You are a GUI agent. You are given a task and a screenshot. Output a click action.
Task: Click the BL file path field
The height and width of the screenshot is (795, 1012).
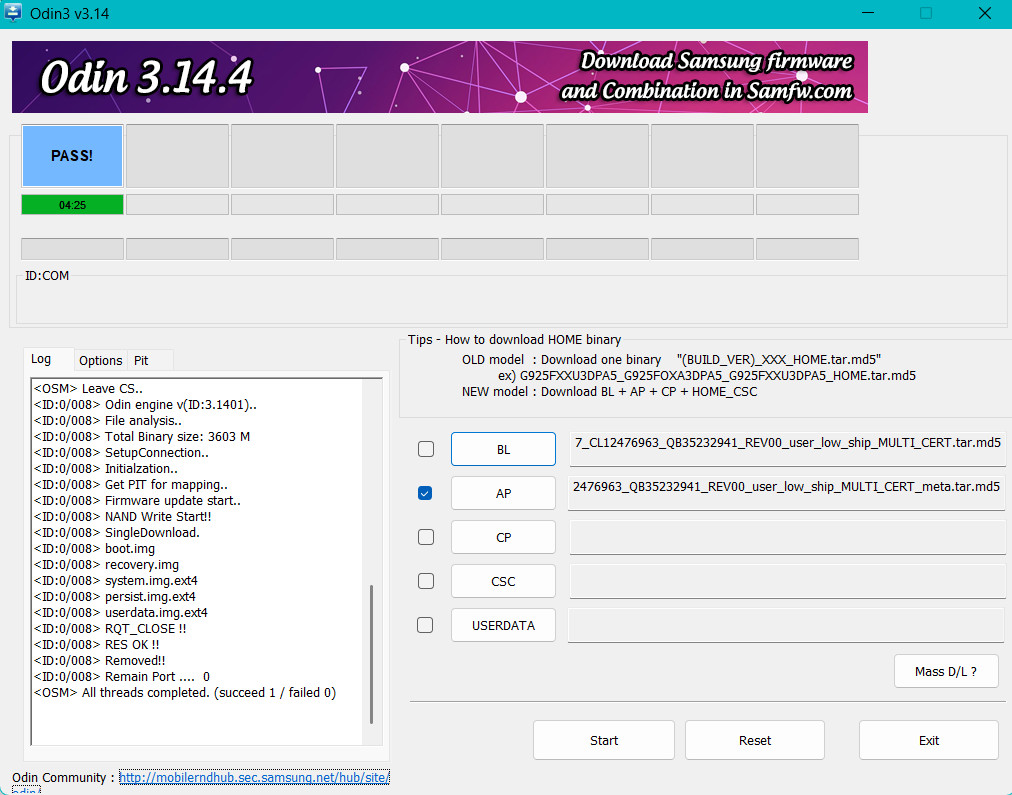click(x=787, y=448)
